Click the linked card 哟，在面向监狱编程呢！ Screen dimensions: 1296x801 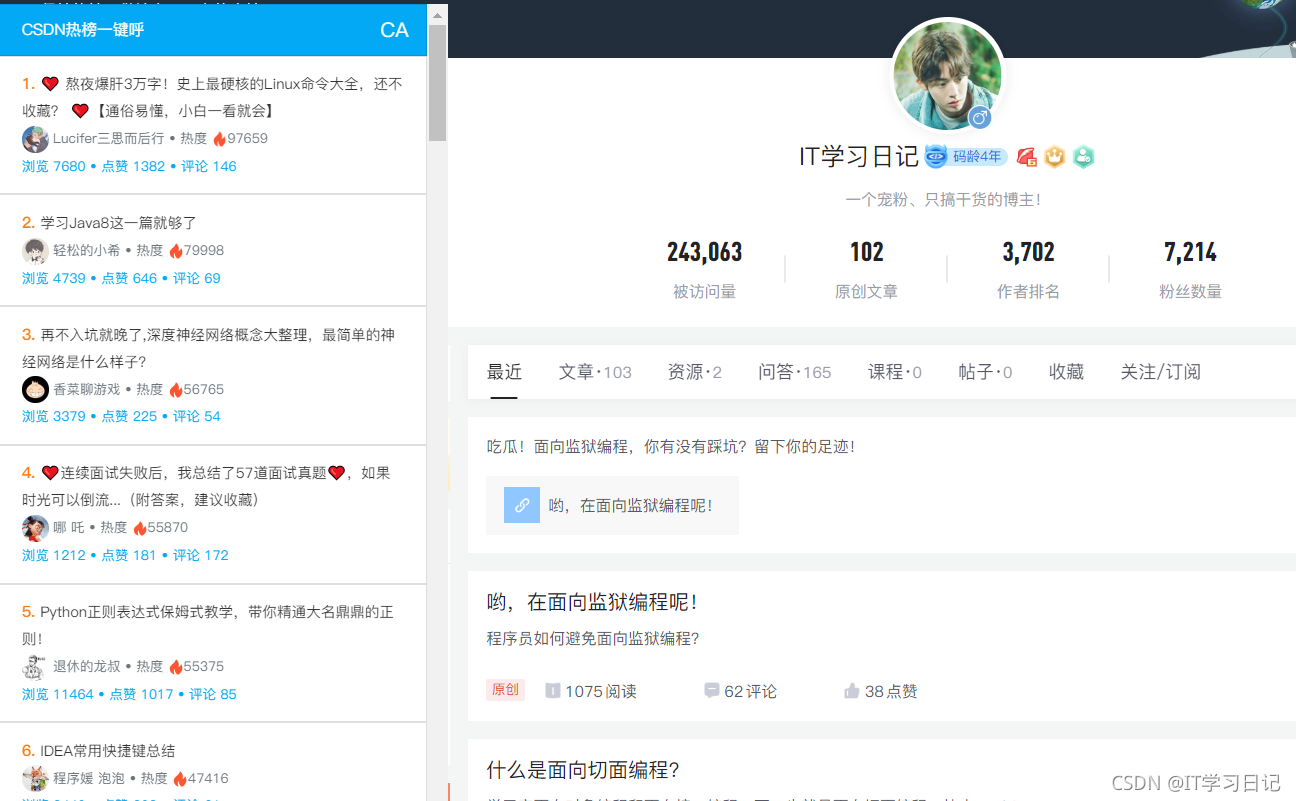click(612, 505)
